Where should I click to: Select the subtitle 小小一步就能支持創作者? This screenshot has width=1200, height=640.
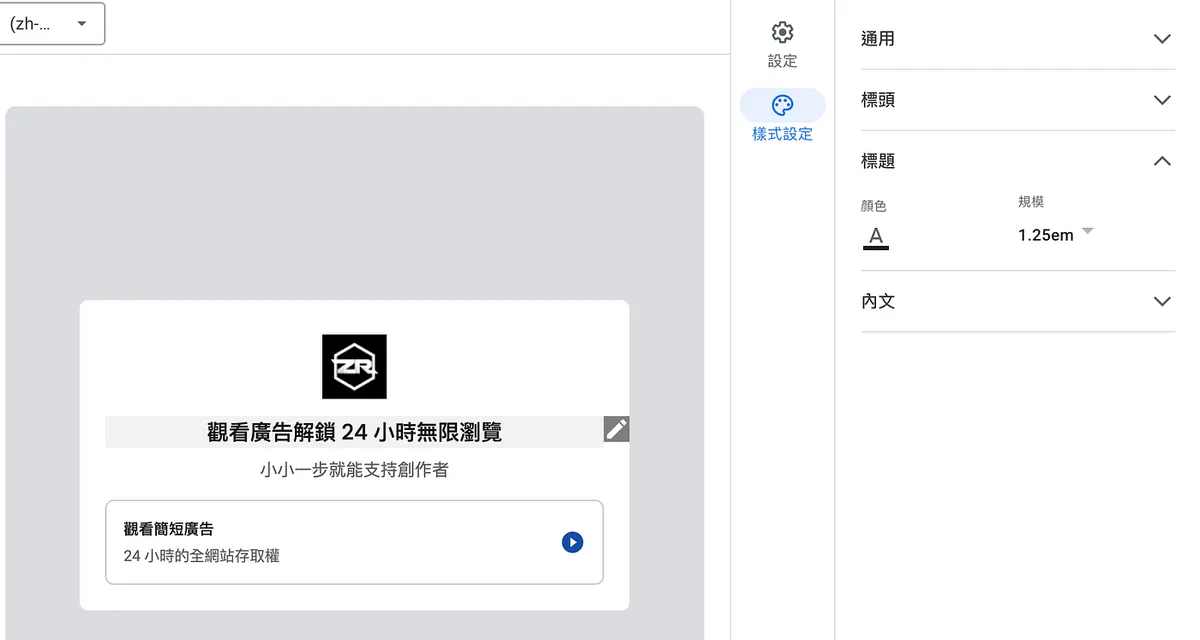tap(354, 469)
